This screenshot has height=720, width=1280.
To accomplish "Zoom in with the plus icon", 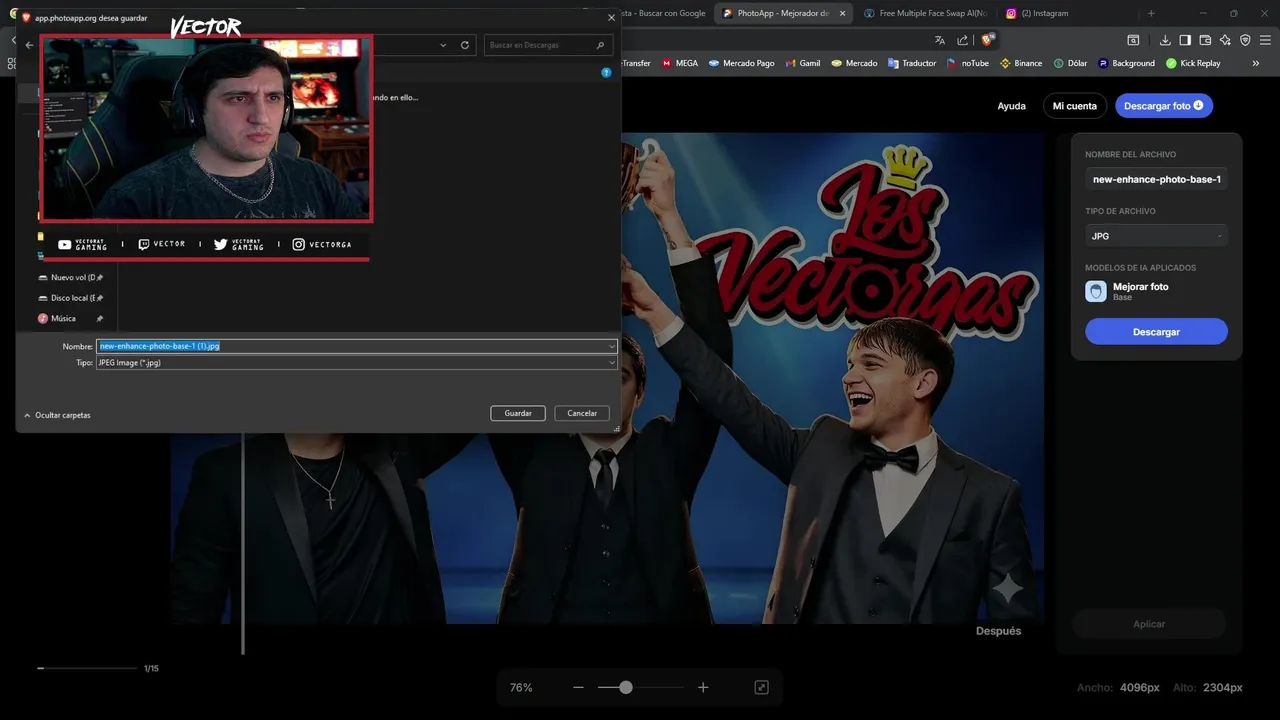I will (x=703, y=687).
